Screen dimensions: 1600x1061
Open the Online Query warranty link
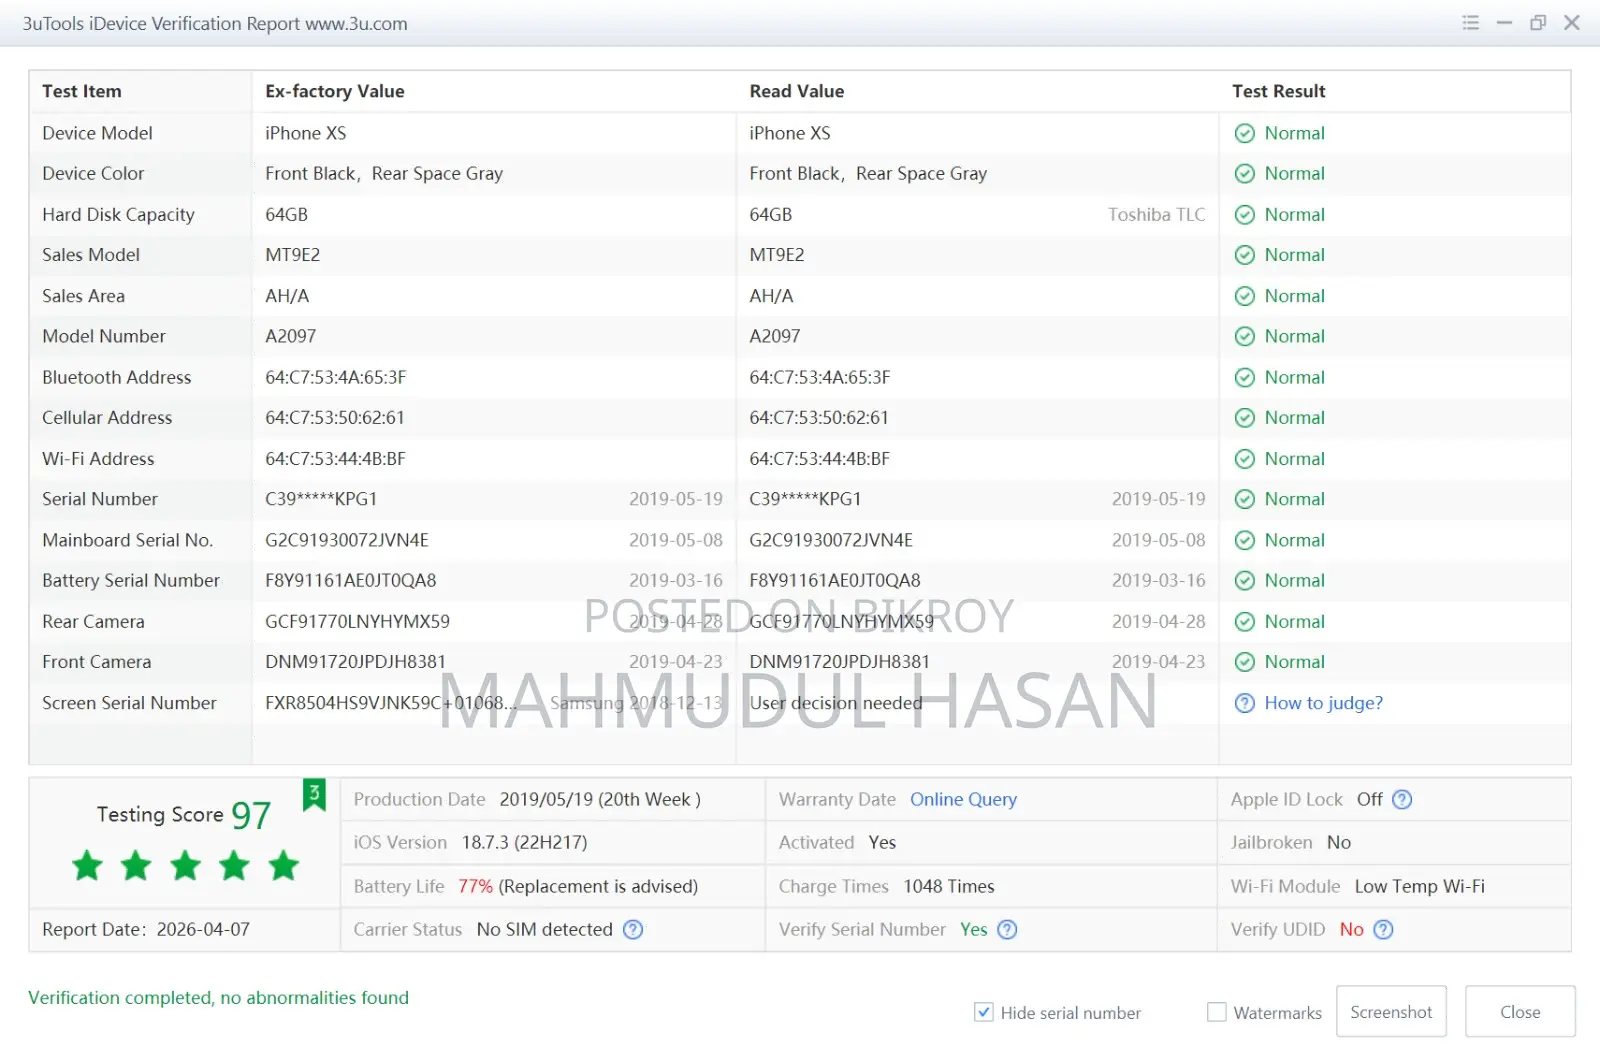click(x=963, y=799)
